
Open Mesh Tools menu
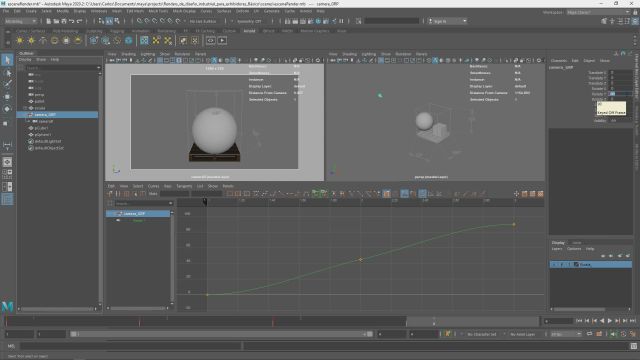(158, 11)
